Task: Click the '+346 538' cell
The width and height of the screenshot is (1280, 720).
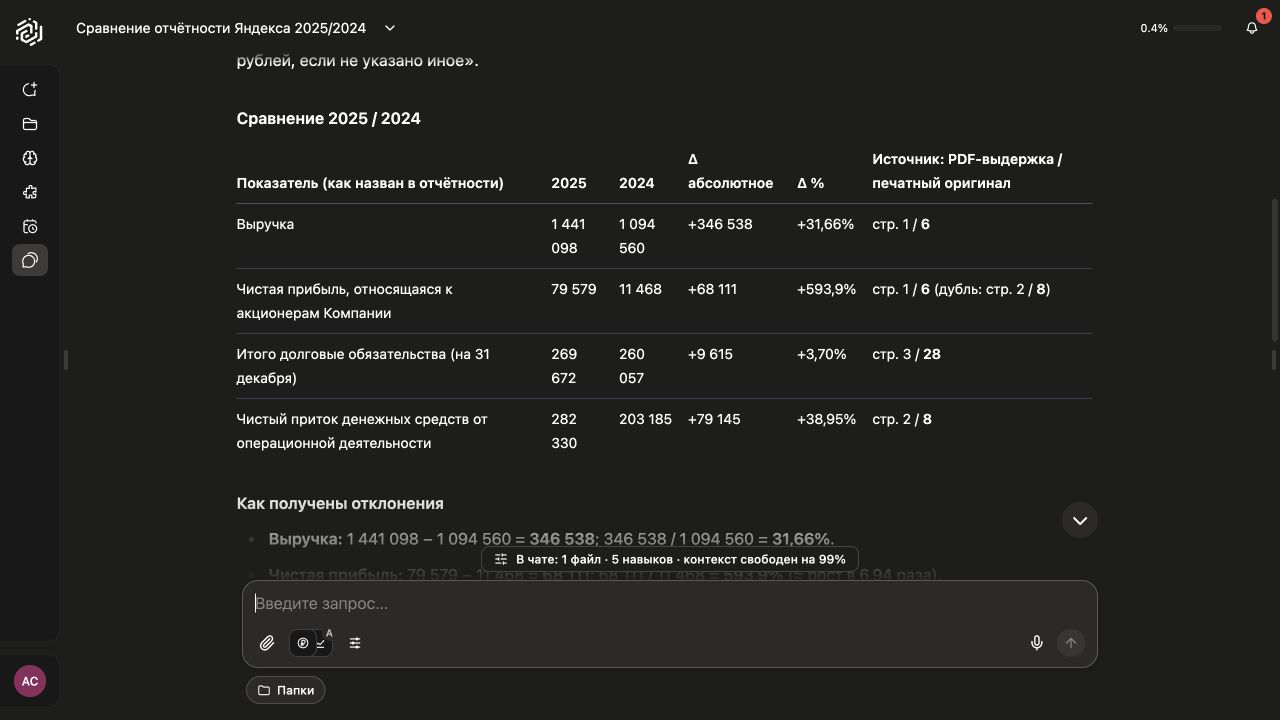Action: pos(720,224)
